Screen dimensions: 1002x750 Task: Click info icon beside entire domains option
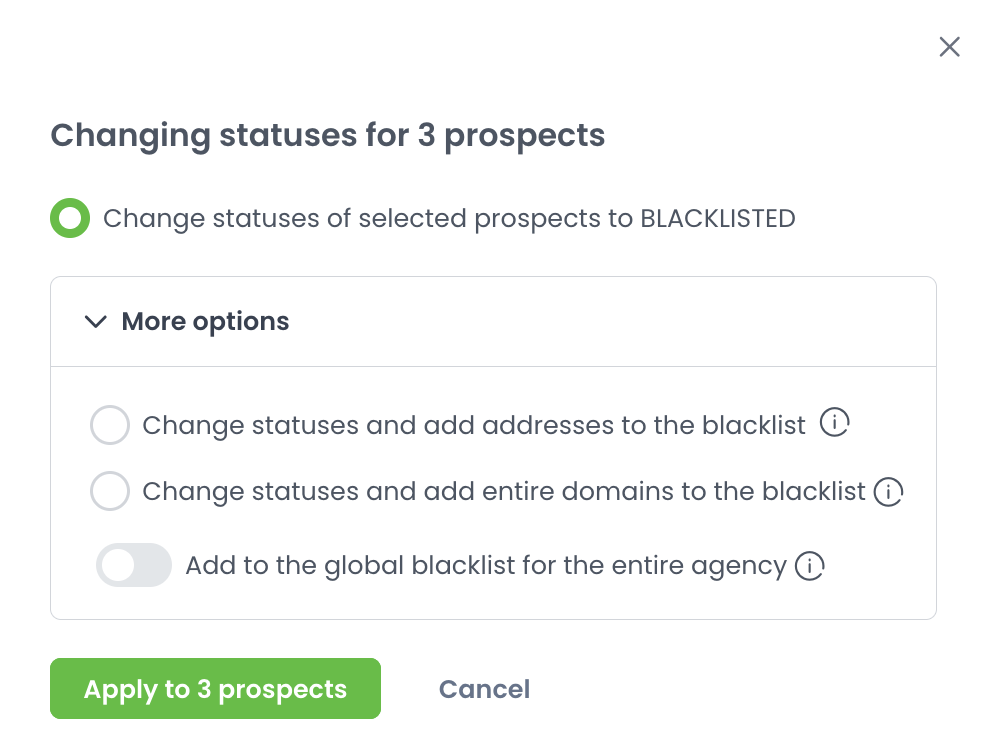pos(888,492)
